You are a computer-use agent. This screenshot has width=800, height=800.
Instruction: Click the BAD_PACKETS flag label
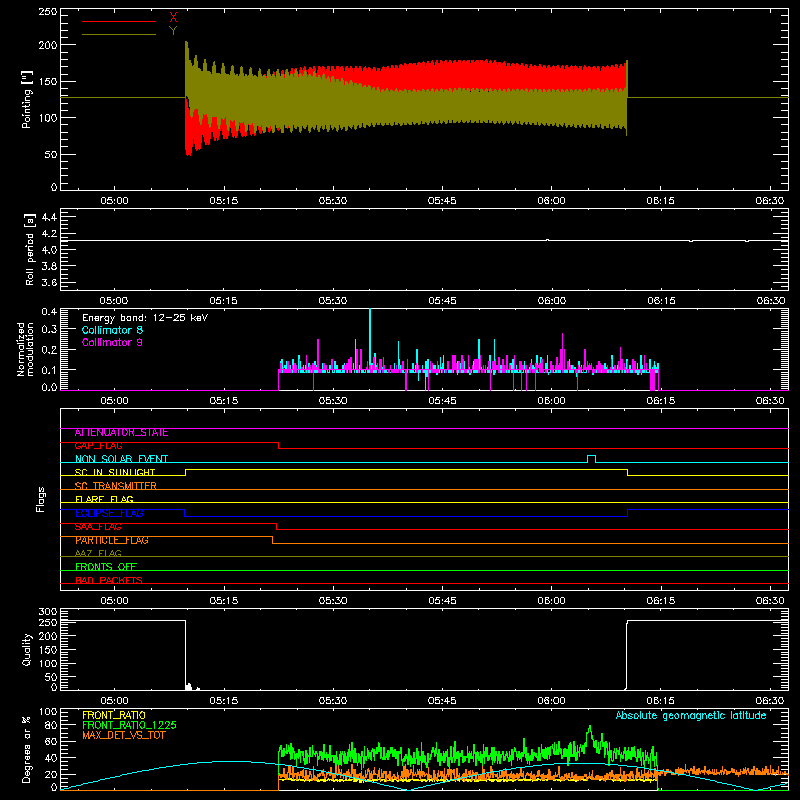[109, 580]
